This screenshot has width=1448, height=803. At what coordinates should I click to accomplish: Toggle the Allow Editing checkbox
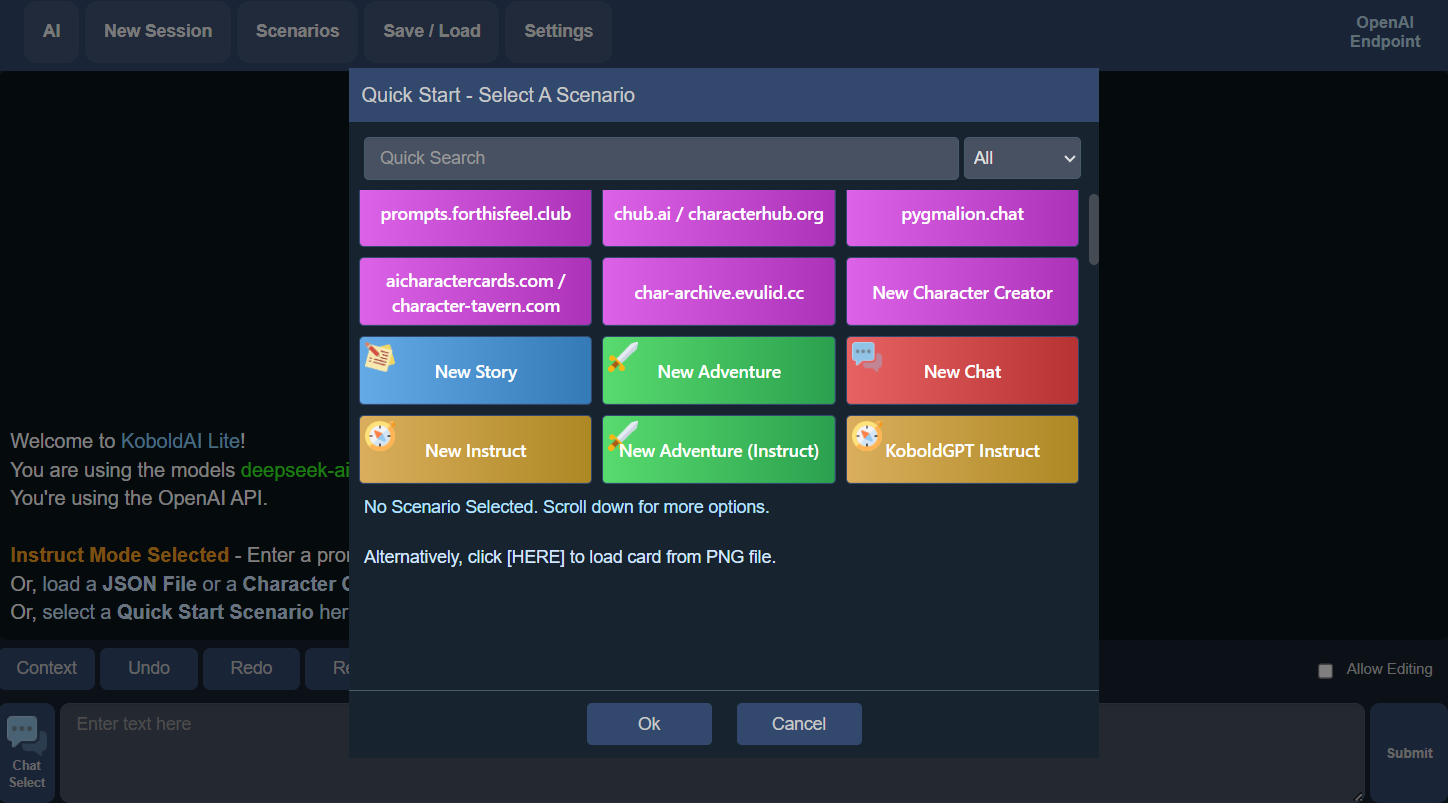[x=1325, y=671]
